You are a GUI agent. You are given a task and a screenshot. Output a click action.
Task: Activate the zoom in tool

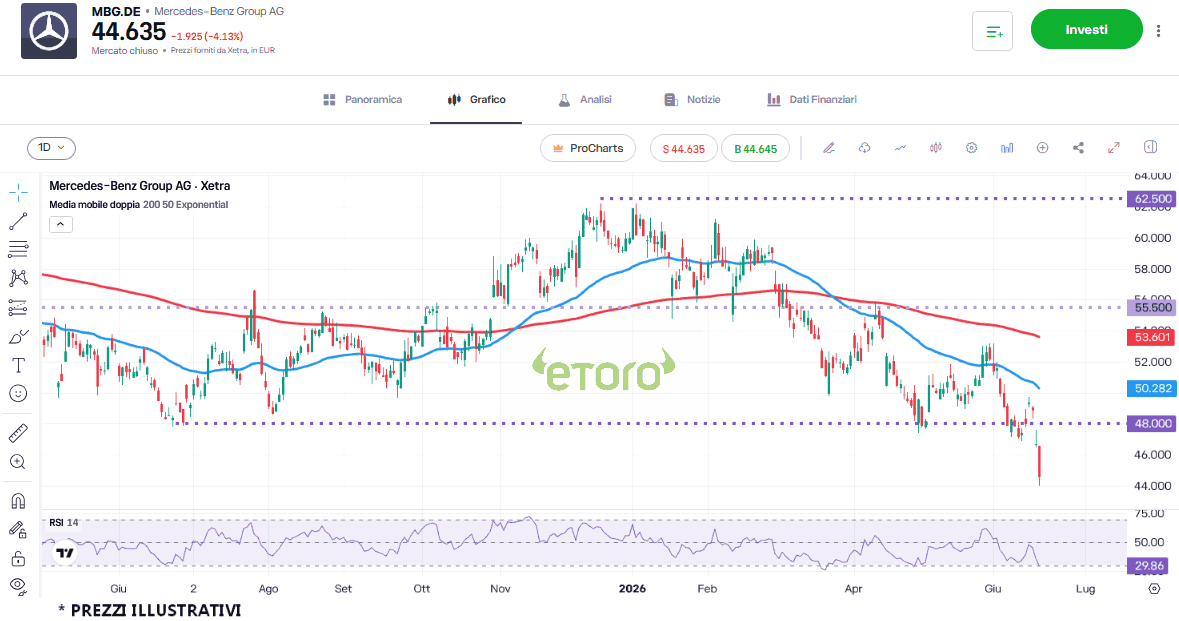coord(18,462)
